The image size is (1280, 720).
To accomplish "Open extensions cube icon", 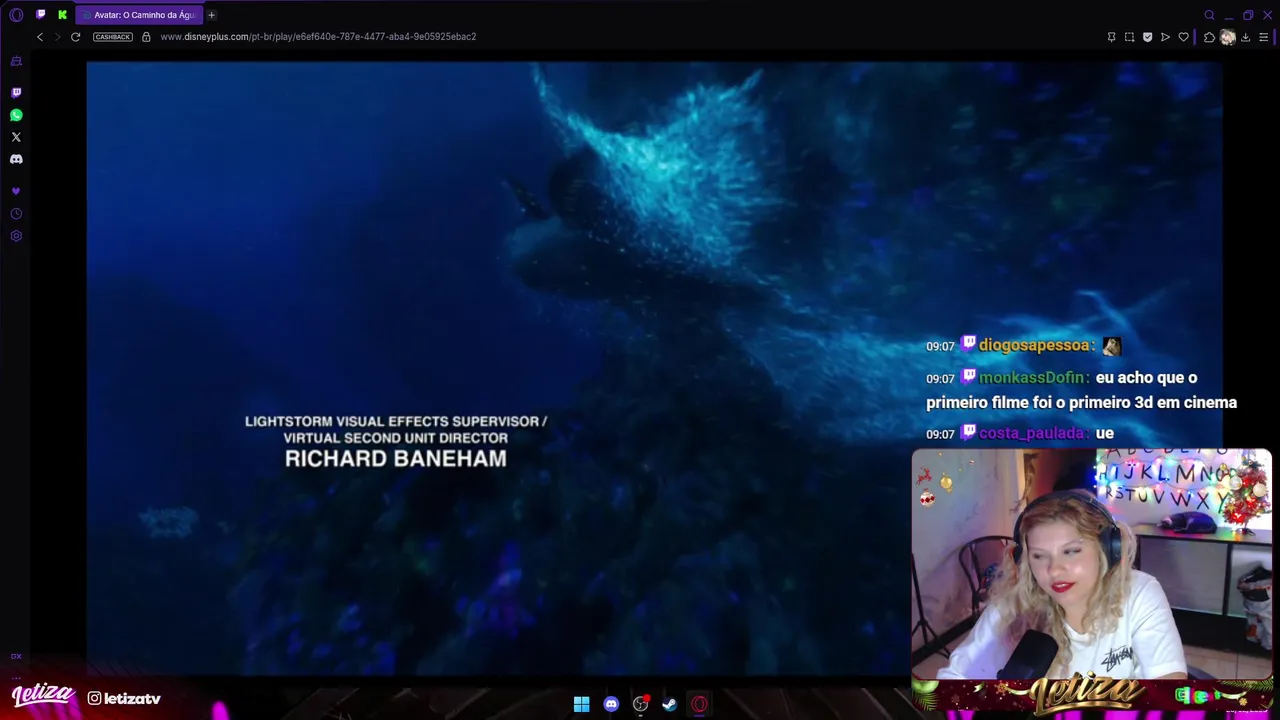I will (x=1209, y=37).
